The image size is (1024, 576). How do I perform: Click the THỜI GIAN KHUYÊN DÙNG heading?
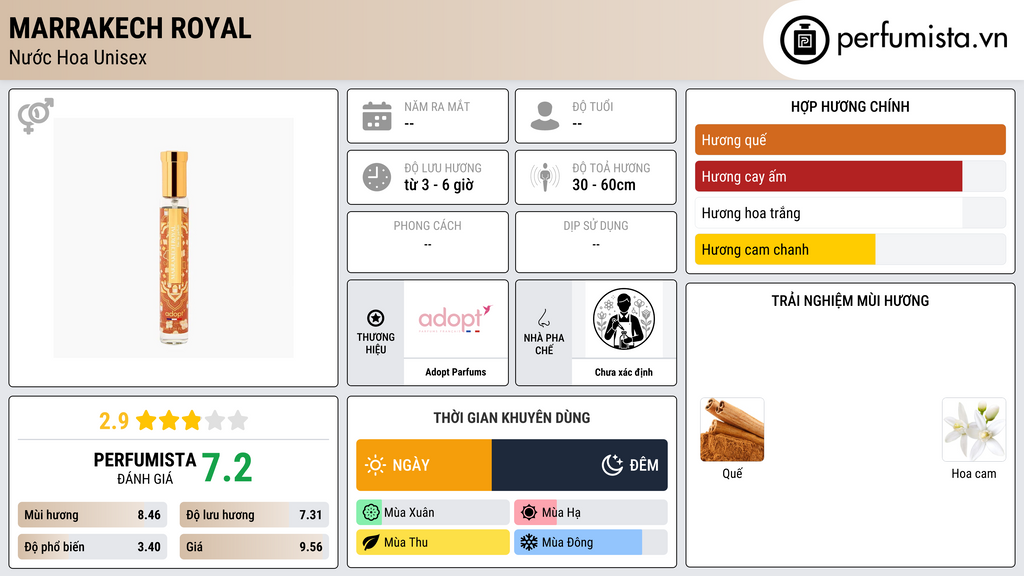[x=512, y=418]
